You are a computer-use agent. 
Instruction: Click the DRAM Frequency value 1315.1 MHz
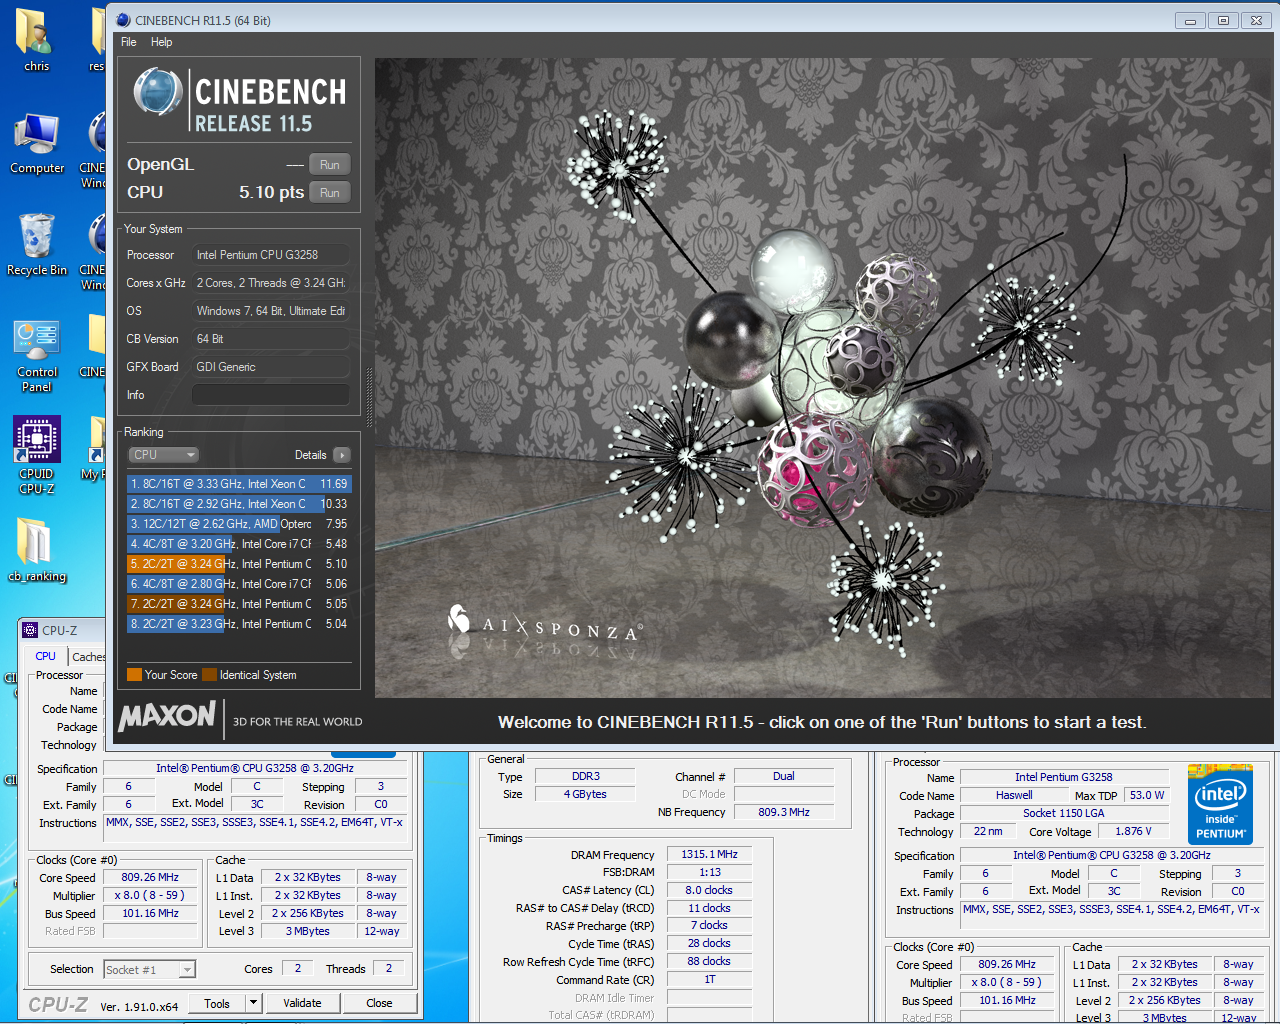tap(709, 854)
